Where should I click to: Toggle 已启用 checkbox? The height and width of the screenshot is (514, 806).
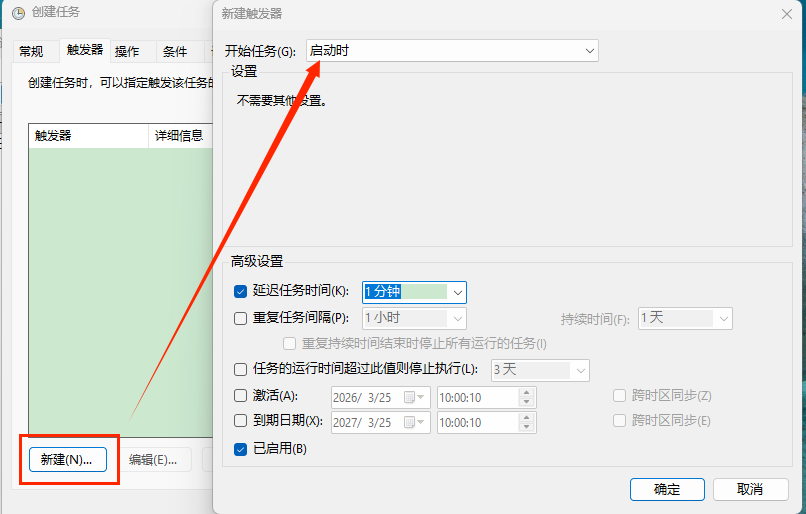pos(241,449)
